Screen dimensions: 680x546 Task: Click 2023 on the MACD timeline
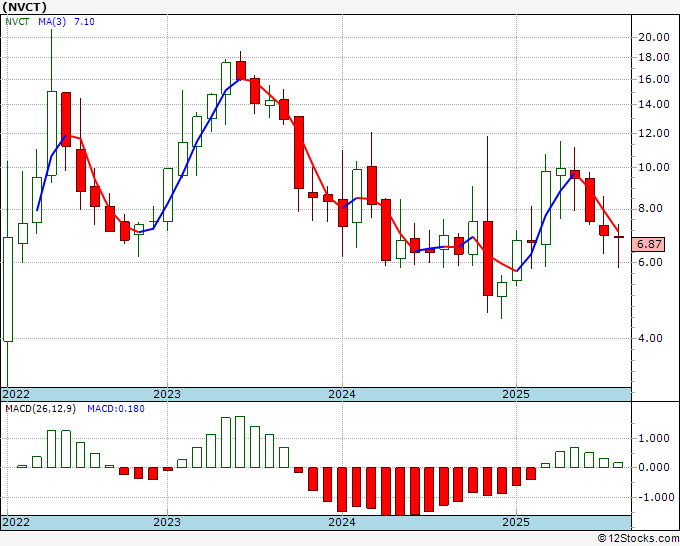167,522
